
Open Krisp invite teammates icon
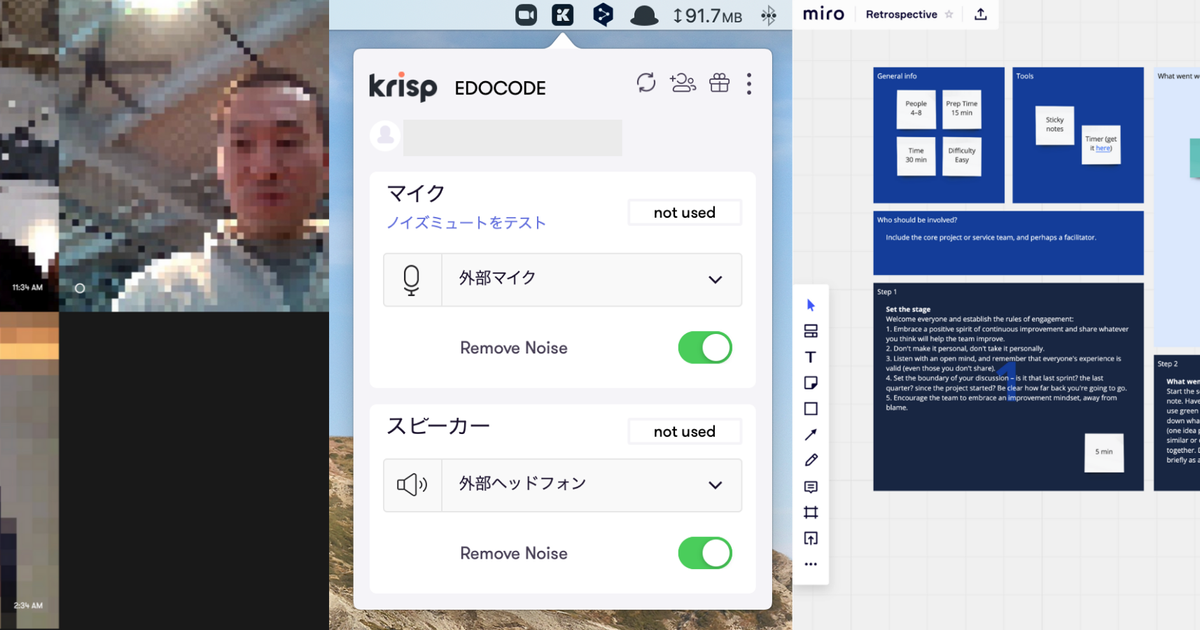pyautogui.click(x=683, y=83)
